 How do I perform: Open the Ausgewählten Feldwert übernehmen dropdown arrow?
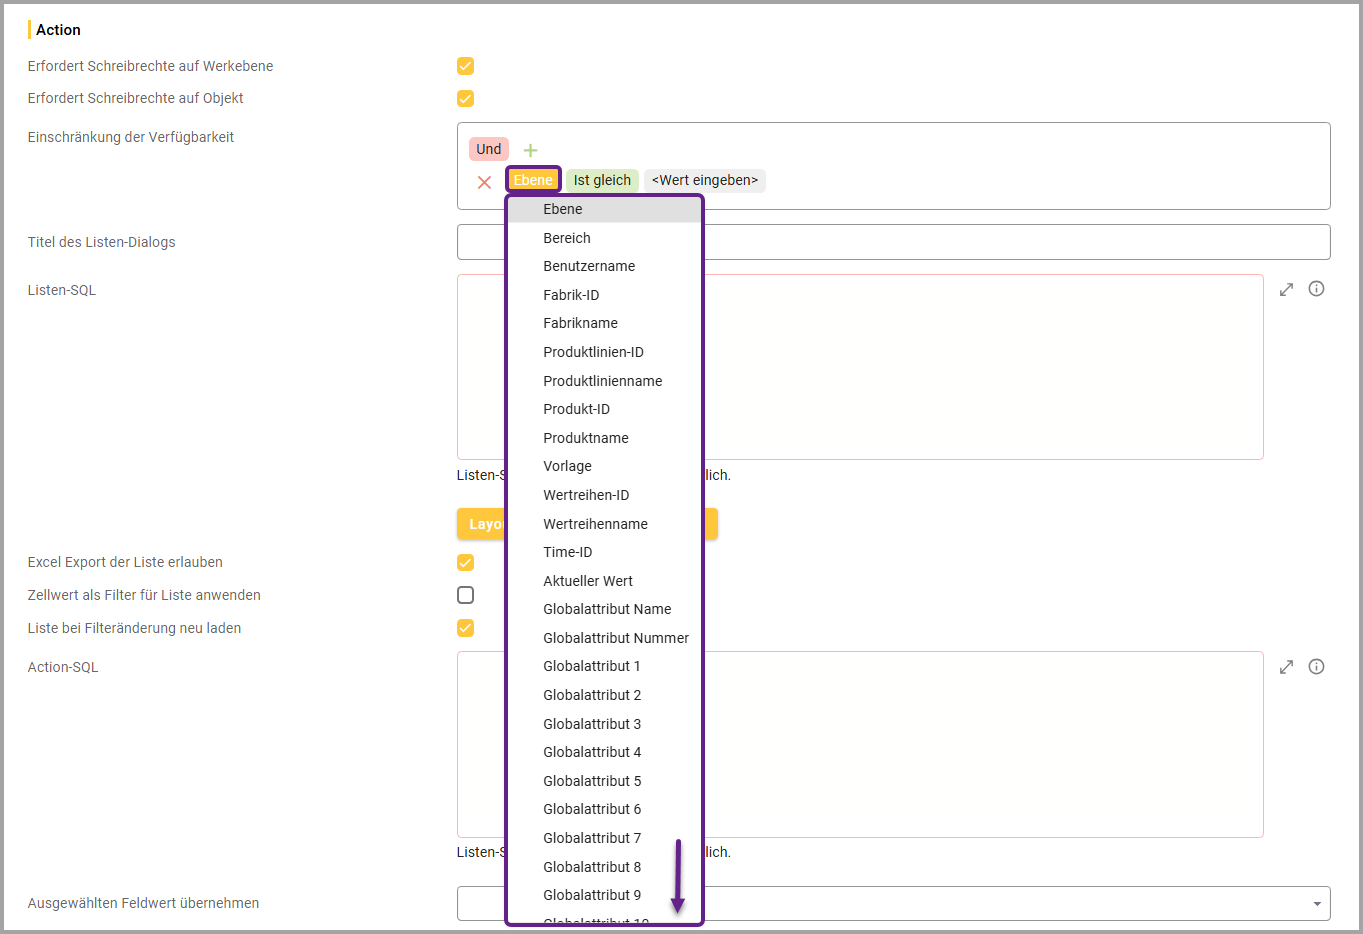(1317, 904)
